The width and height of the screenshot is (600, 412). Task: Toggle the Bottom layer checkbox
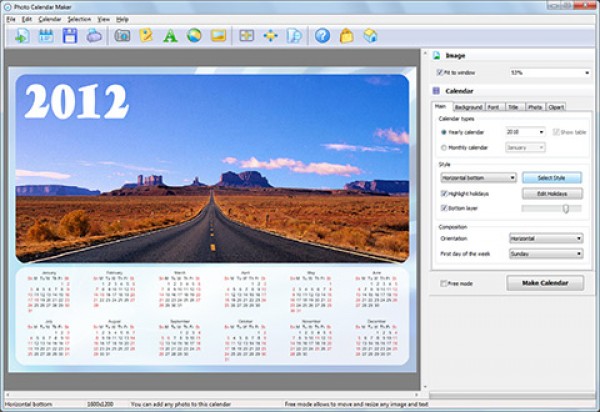click(444, 208)
